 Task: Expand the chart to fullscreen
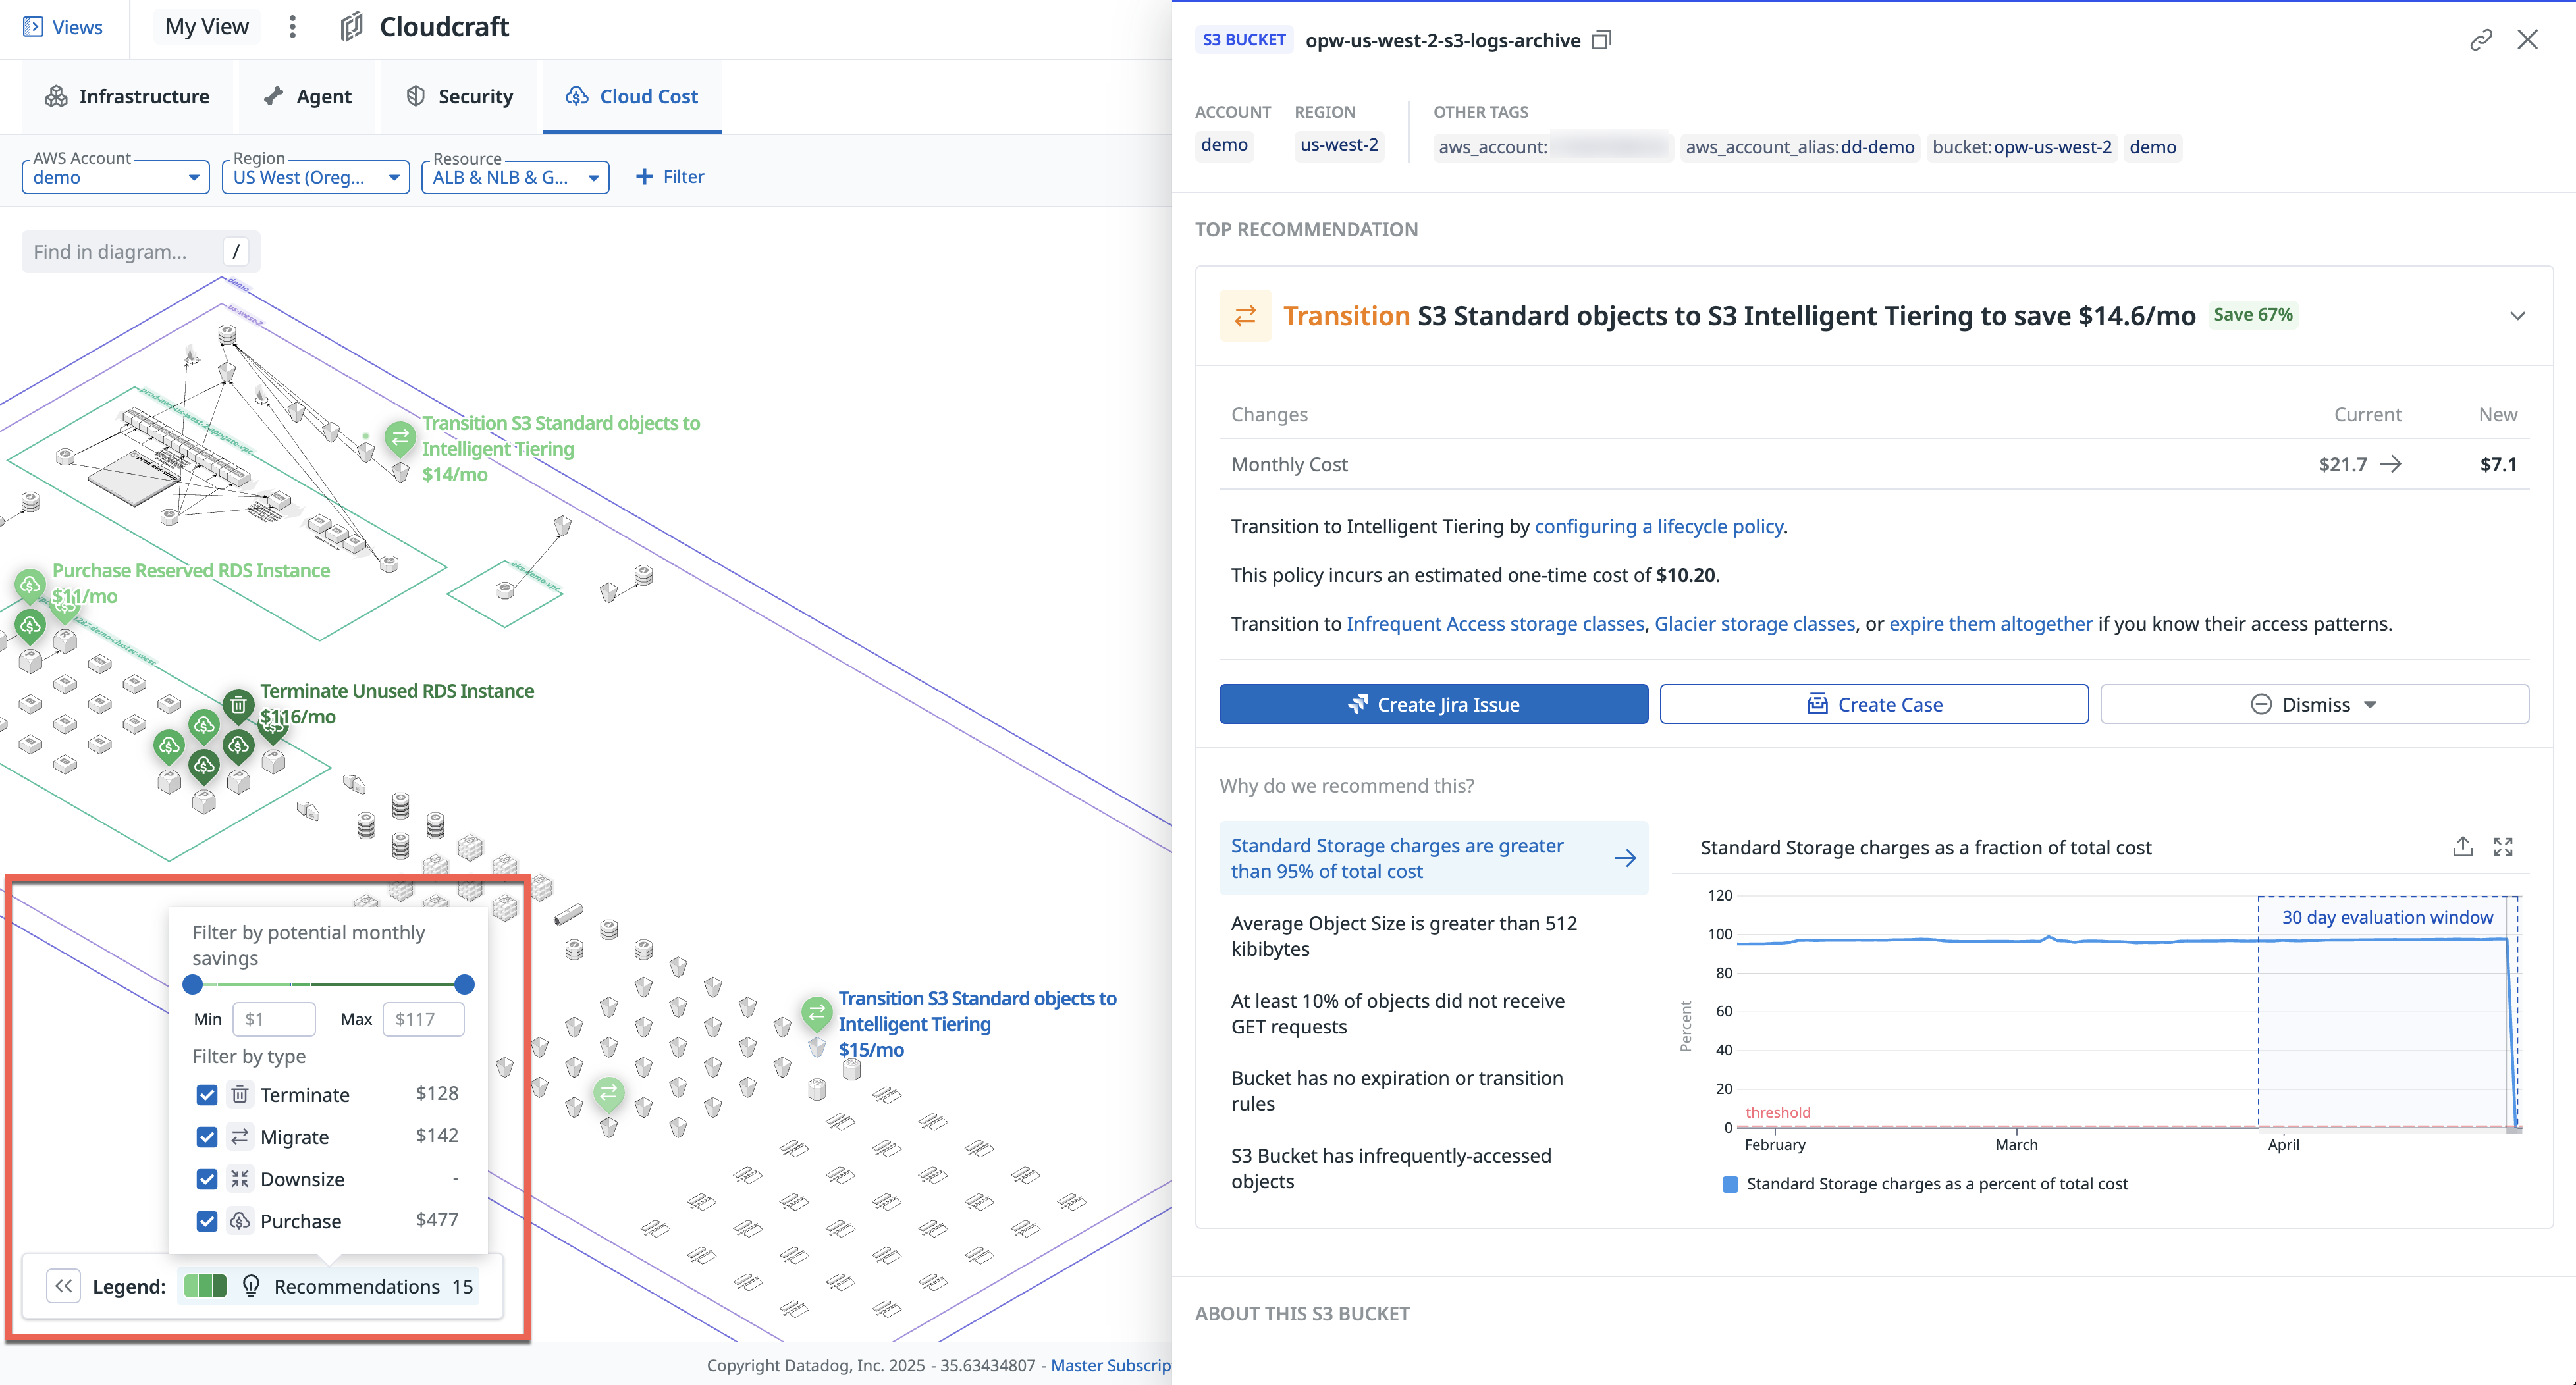point(2503,847)
